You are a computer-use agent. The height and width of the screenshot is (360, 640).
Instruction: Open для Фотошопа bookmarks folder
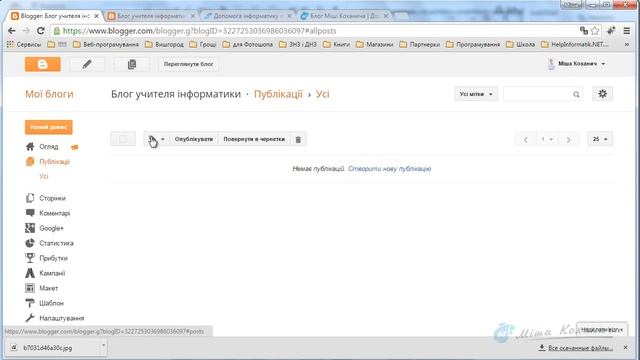248,44
